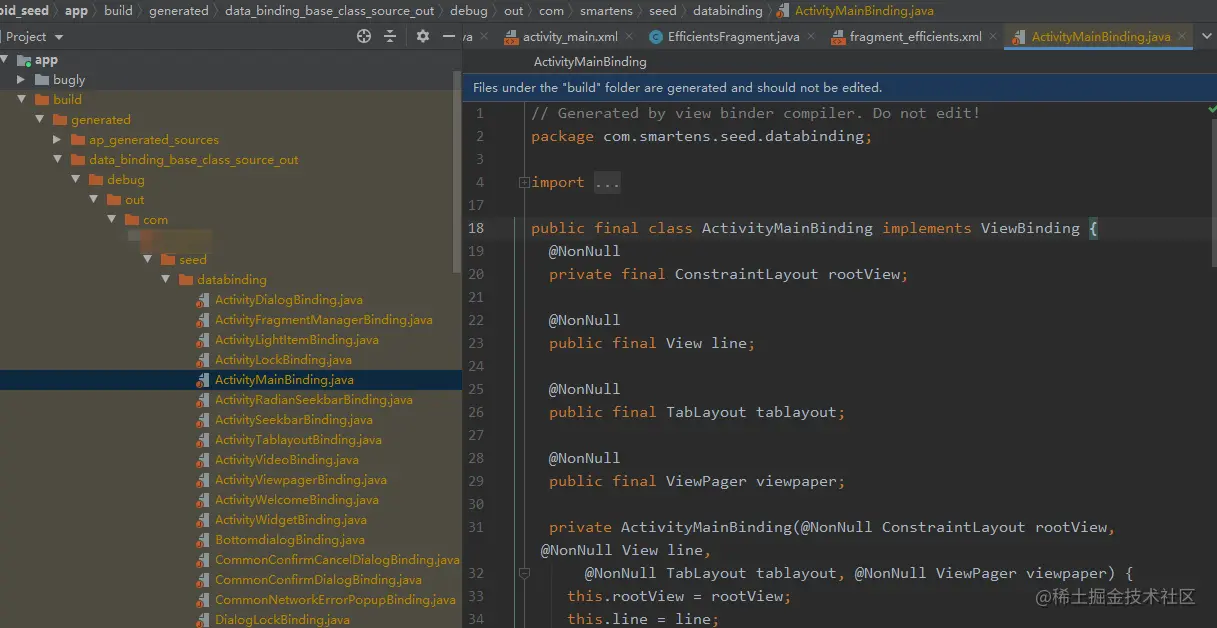Collapse the out folder arrow
1217x628 pixels.
tap(93, 200)
